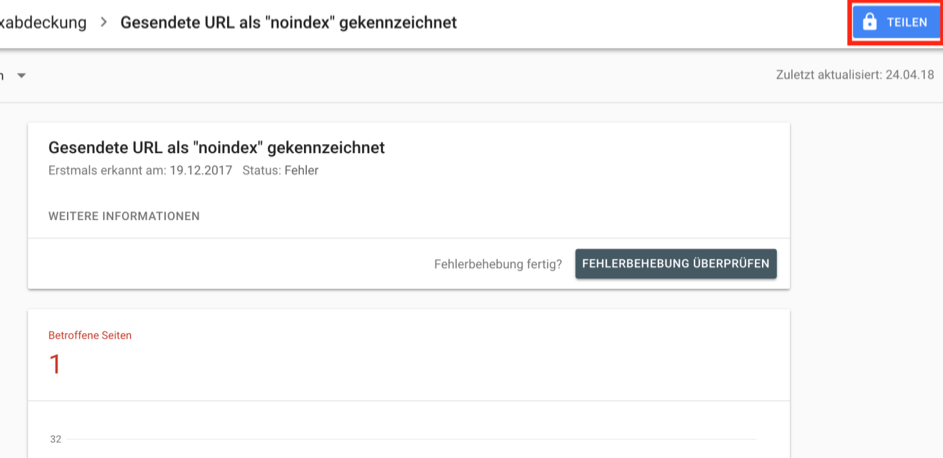The height and width of the screenshot is (458, 943).
Task: Click the Fehlerbehebung fertig? label
Action: (x=498, y=264)
